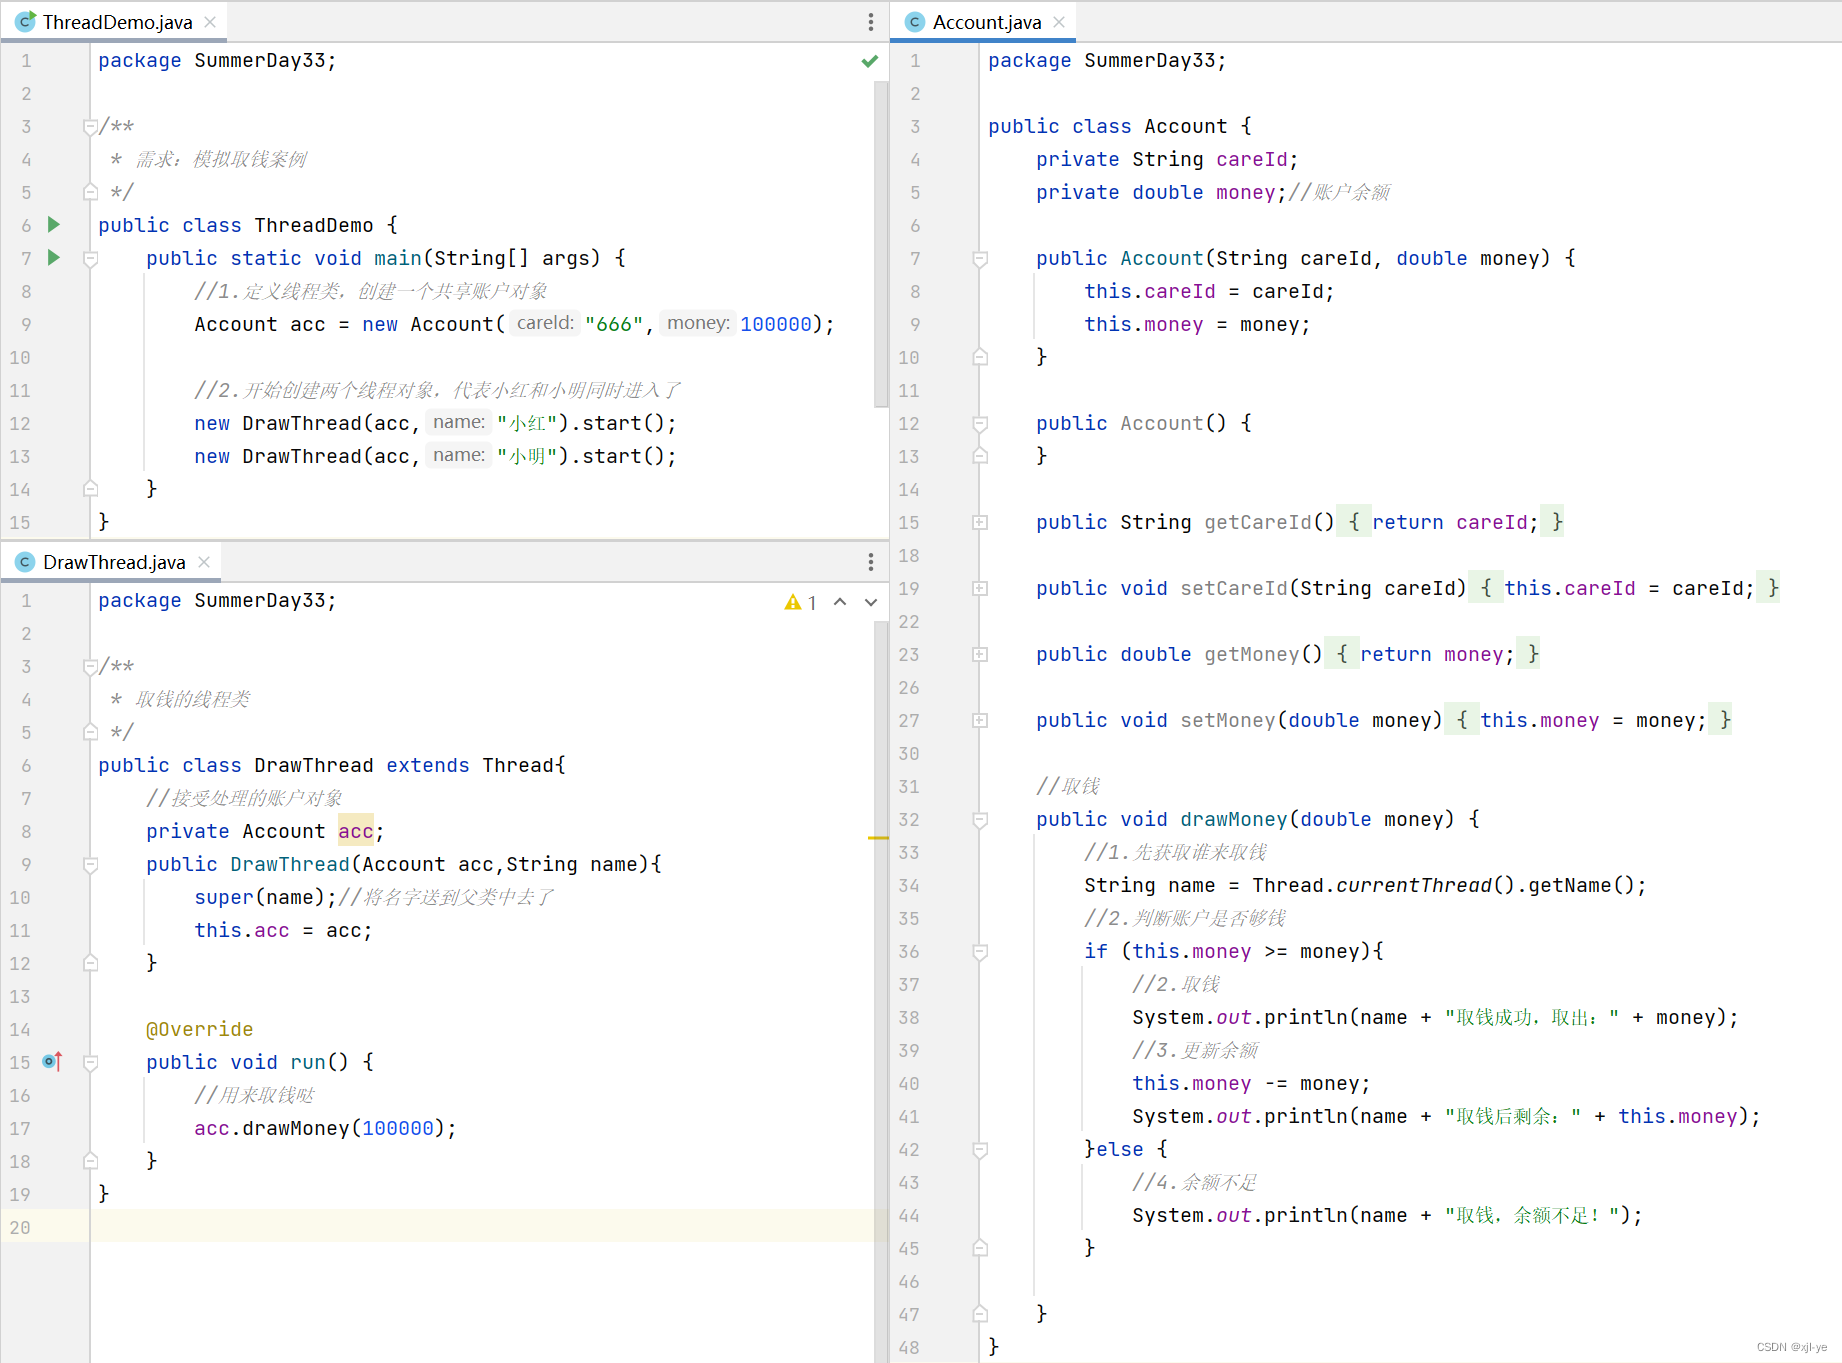This screenshot has height=1363, width=1842.
Task: Collapse the if block fold at line 36
Action: pyautogui.click(x=980, y=952)
